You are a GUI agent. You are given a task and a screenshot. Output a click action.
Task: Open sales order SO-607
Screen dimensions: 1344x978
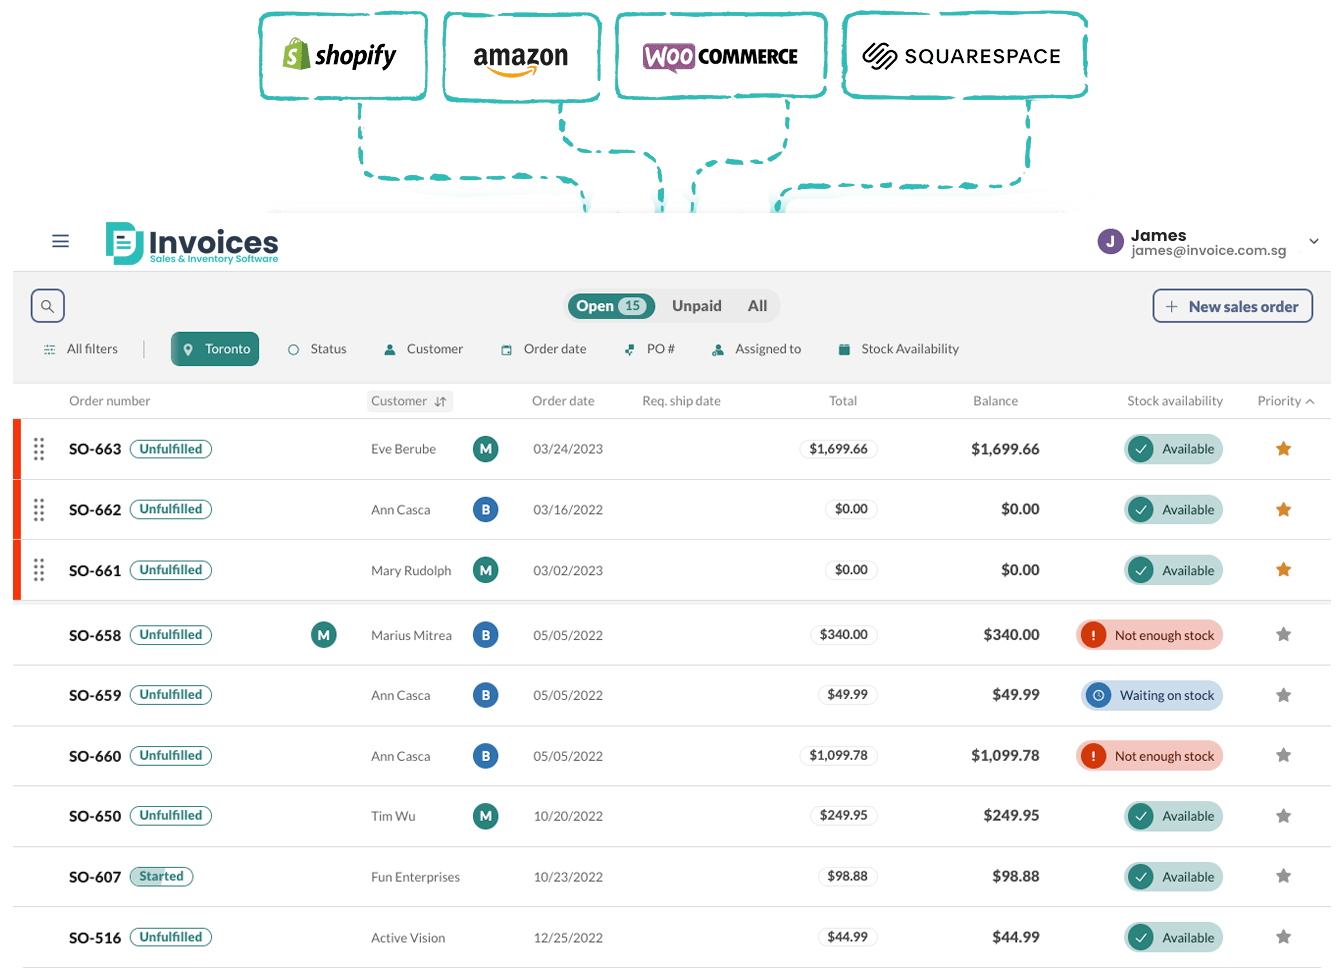pyautogui.click(x=95, y=877)
